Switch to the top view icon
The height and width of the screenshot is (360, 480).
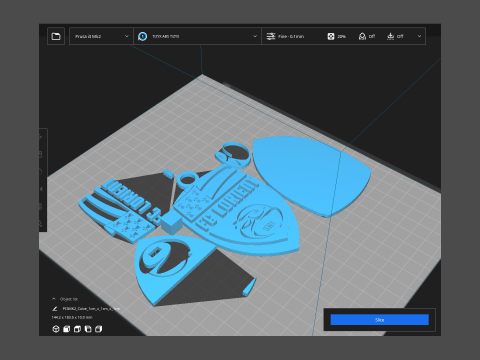click(77, 329)
